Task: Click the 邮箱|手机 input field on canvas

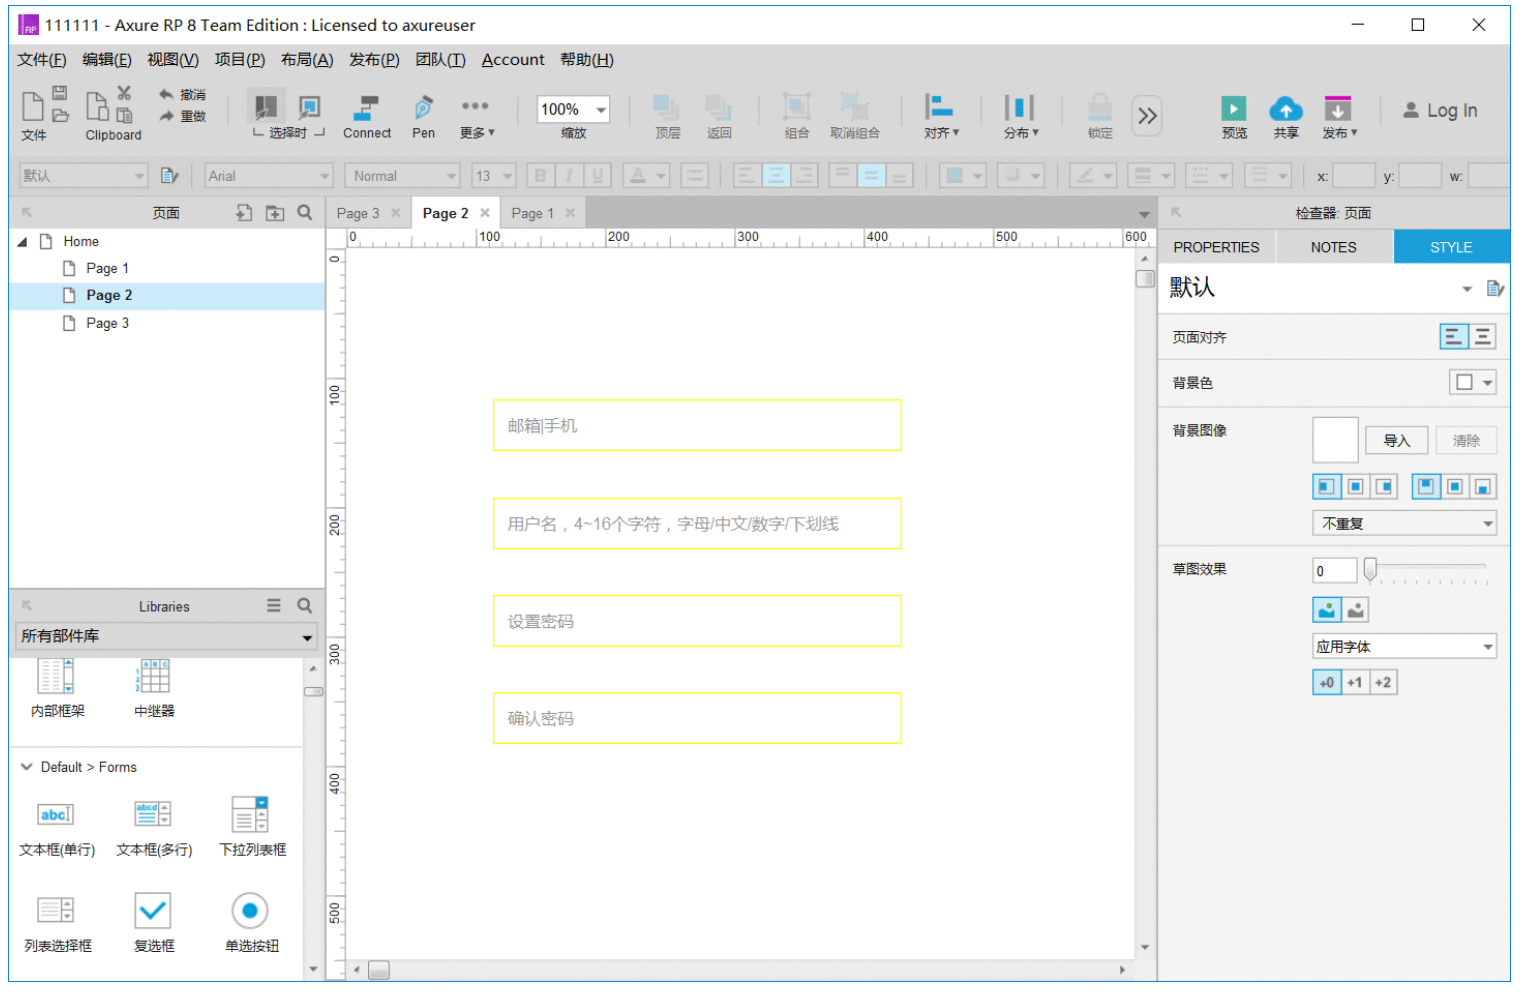Action: coord(697,425)
